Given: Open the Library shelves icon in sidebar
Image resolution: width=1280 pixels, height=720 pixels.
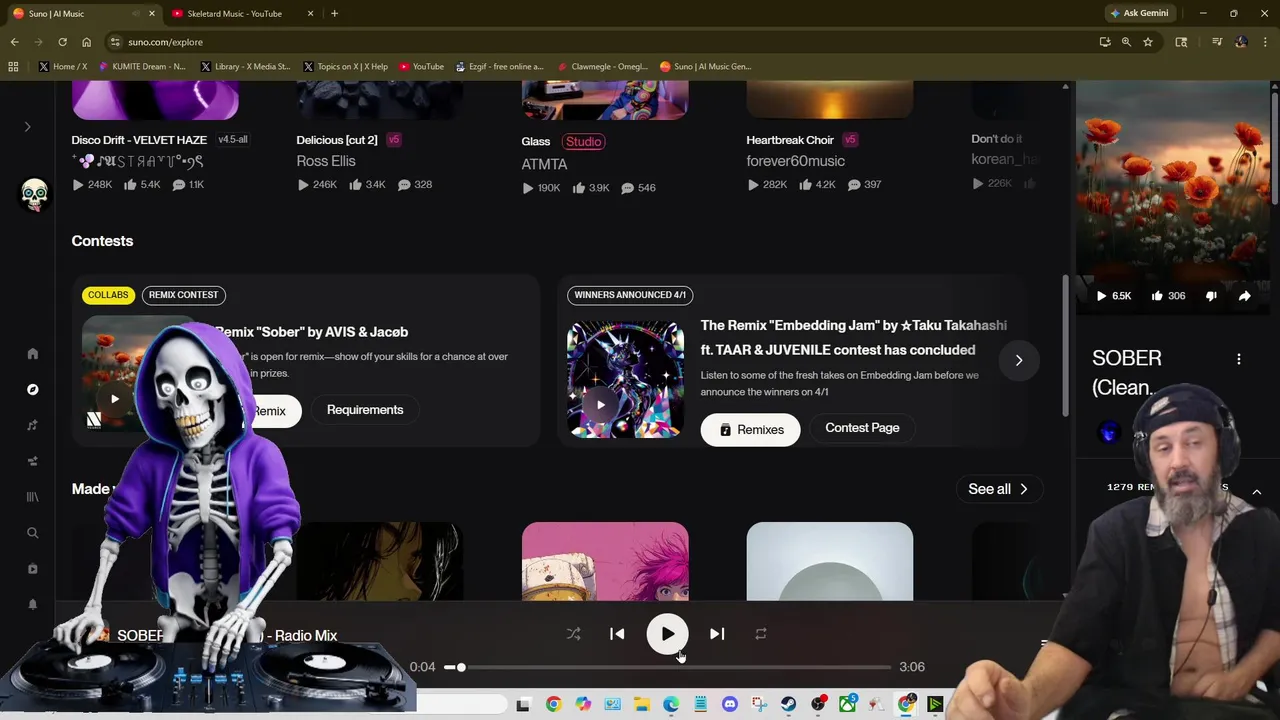Looking at the screenshot, I should [32, 497].
